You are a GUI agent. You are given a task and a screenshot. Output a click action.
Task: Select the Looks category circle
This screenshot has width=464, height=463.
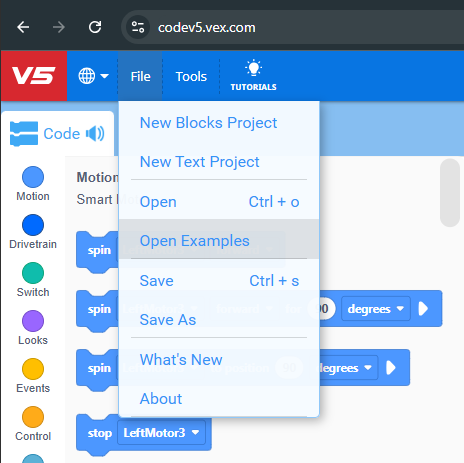(x=33, y=321)
